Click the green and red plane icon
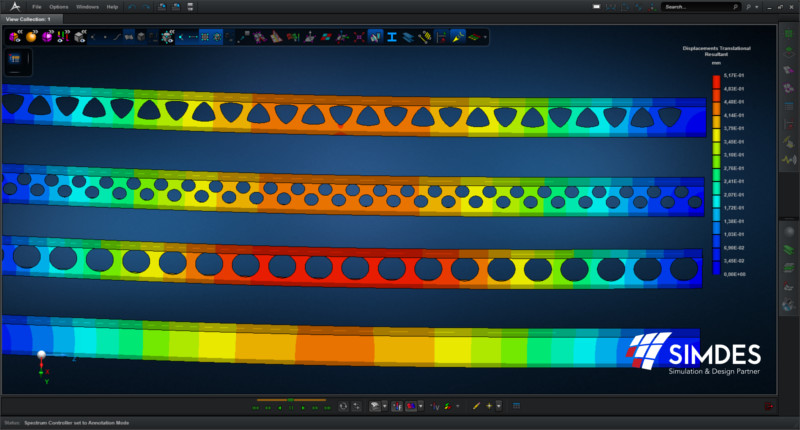The height and width of the screenshot is (430, 800). pyautogui.click(x=474, y=37)
